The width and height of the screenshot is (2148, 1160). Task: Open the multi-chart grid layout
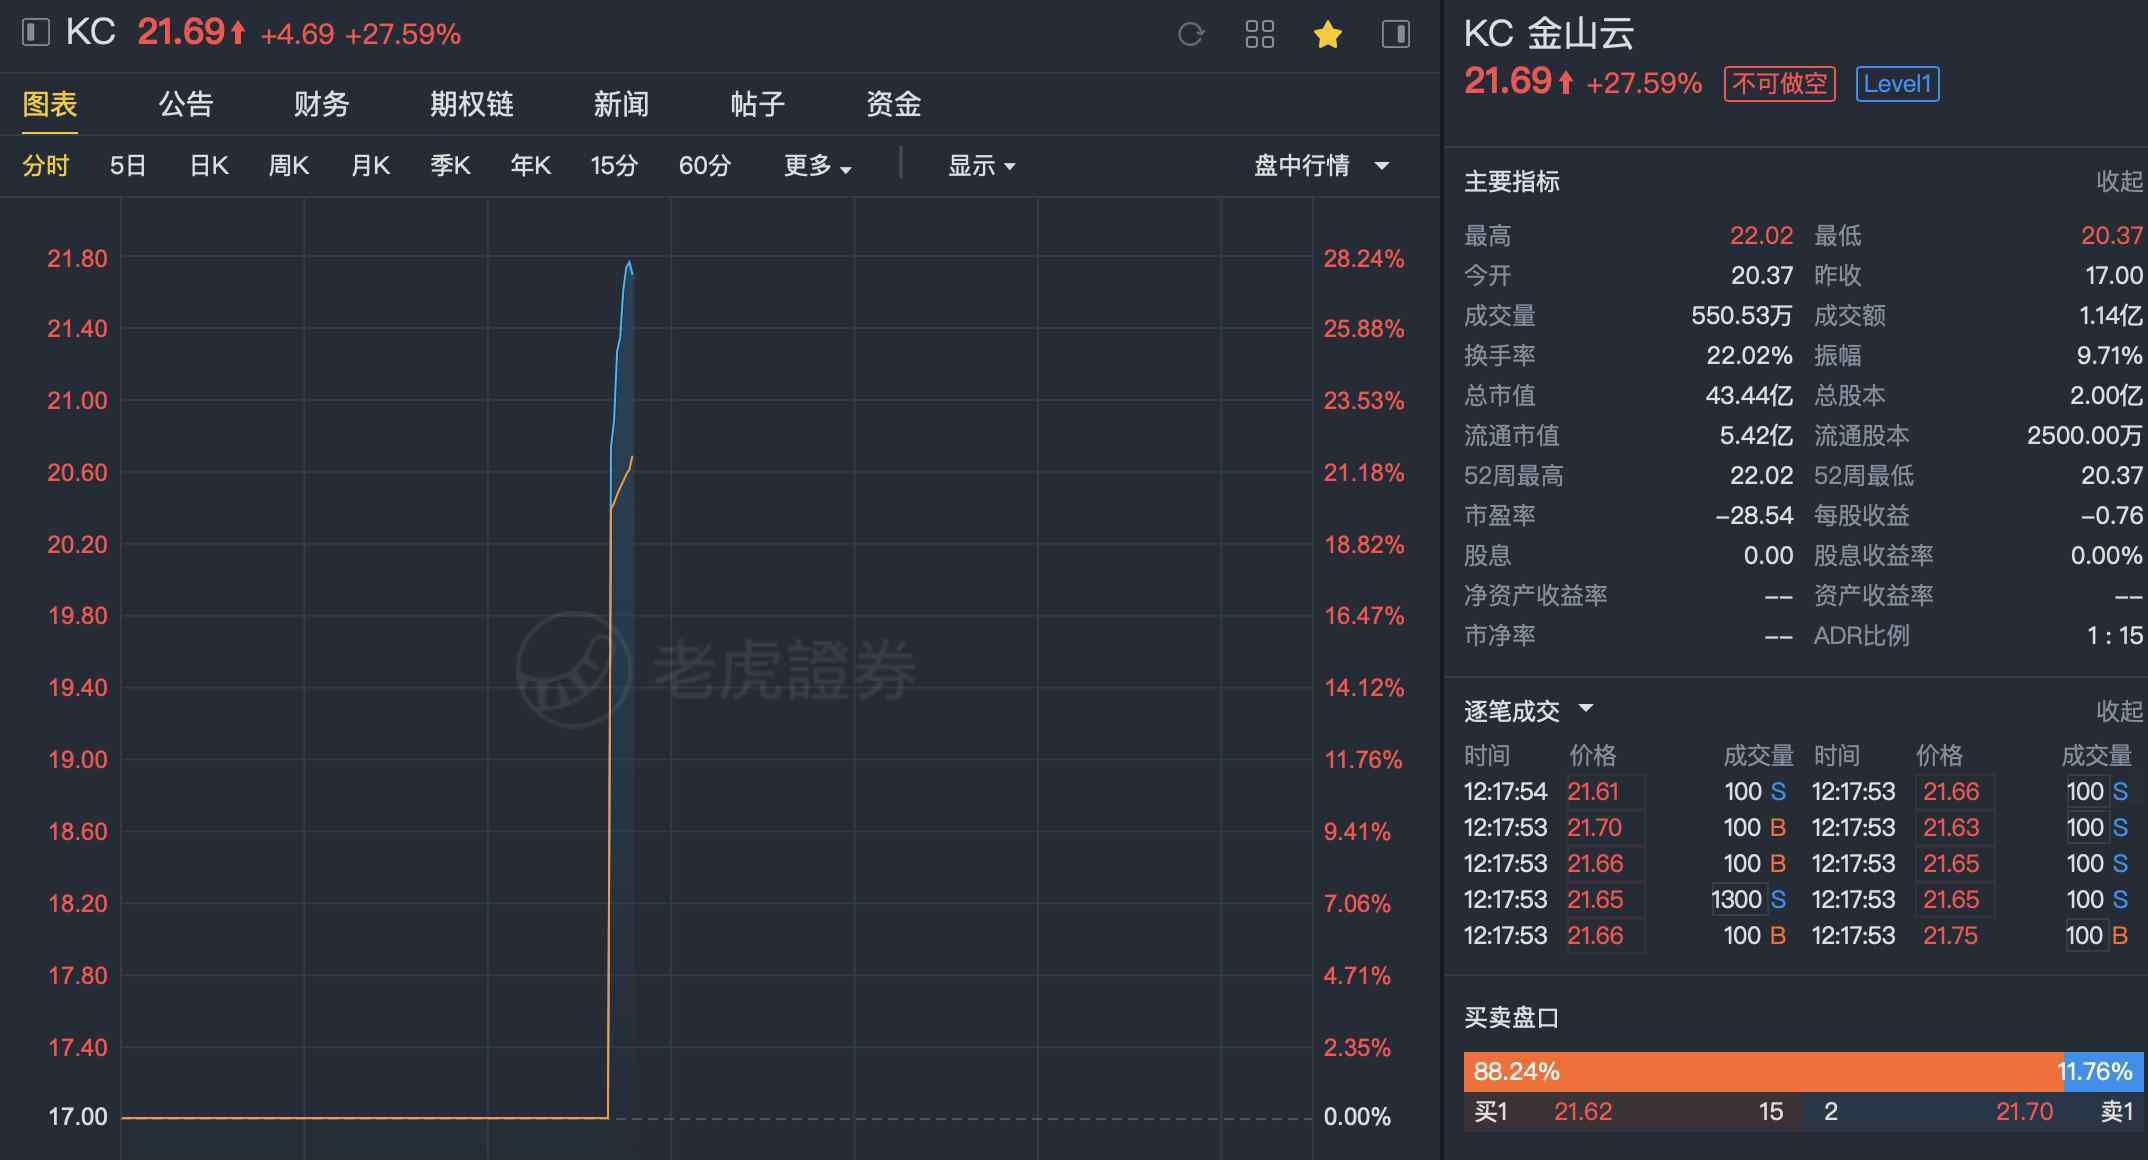click(x=1260, y=35)
